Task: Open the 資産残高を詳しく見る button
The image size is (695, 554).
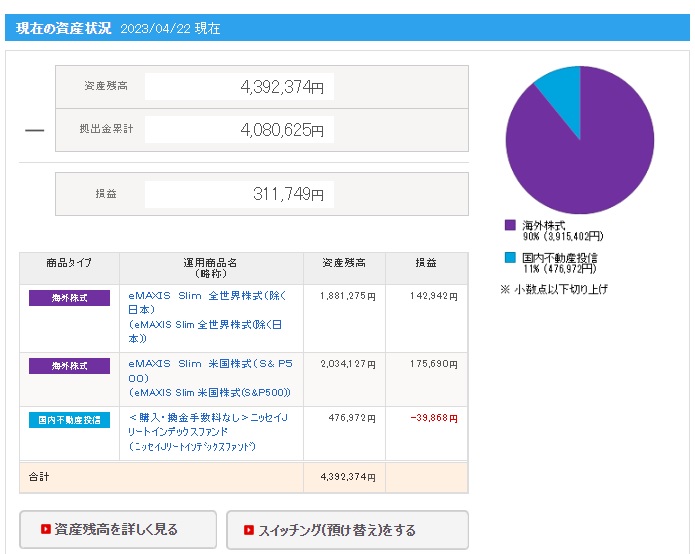Action: [118, 529]
